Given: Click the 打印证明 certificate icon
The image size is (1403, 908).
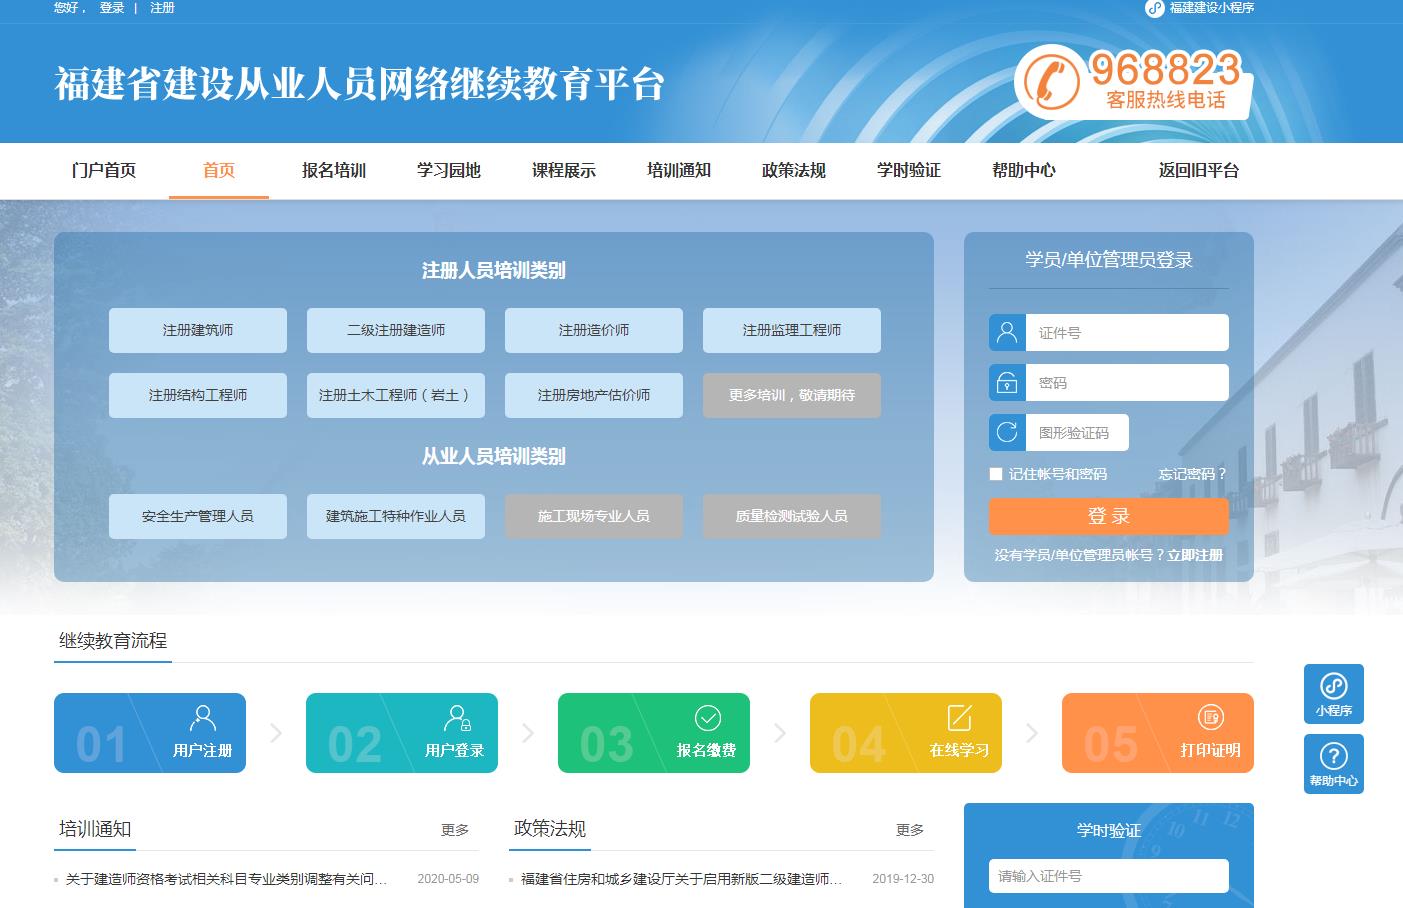Looking at the screenshot, I should [1210, 718].
